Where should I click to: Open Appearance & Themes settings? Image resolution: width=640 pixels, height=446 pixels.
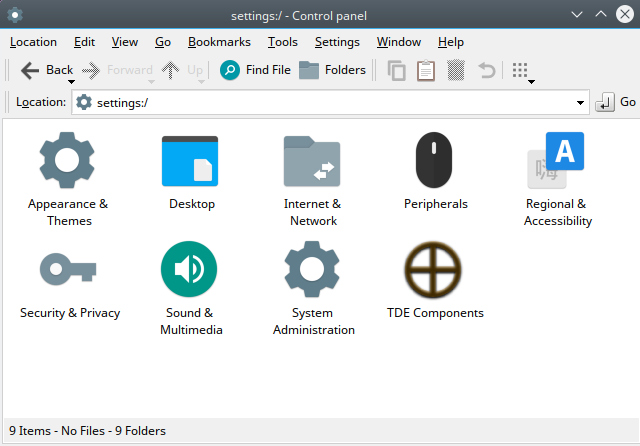(67, 160)
